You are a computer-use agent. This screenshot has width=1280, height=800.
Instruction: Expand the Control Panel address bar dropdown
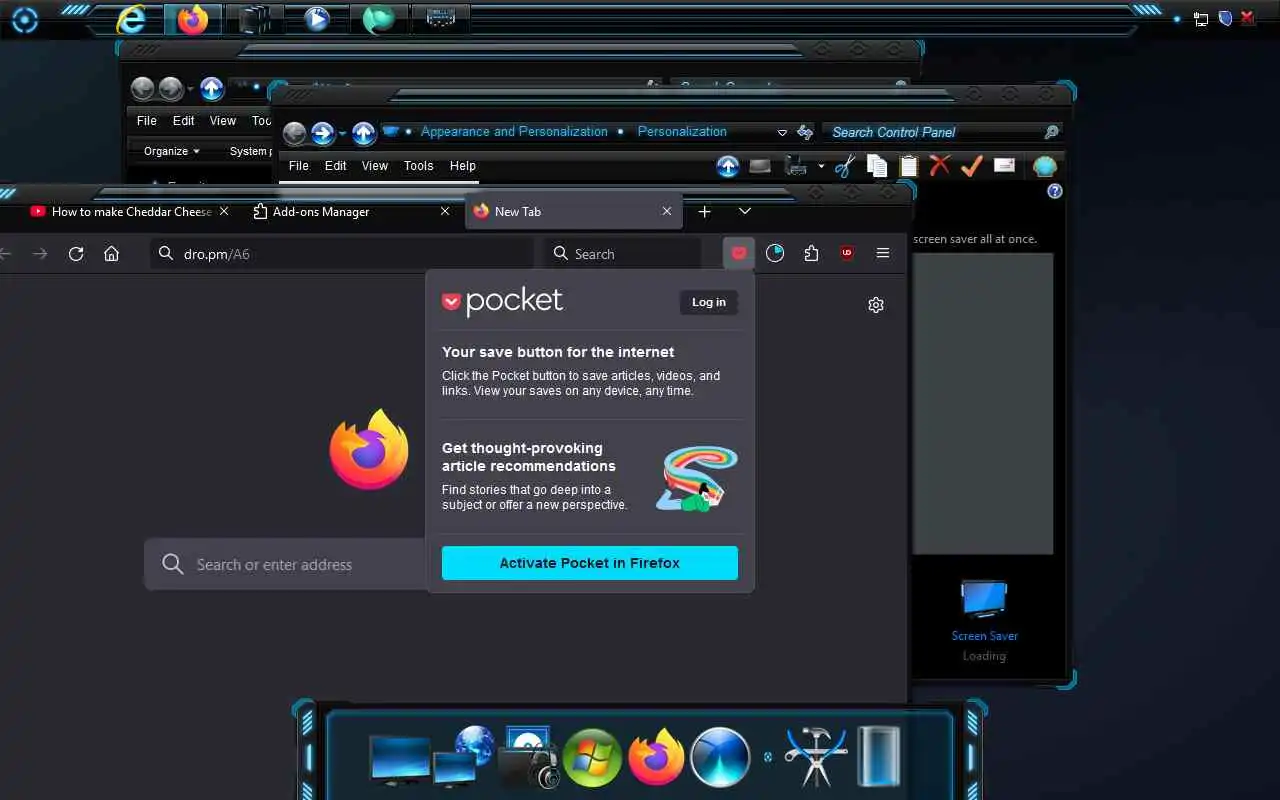point(782,132)
